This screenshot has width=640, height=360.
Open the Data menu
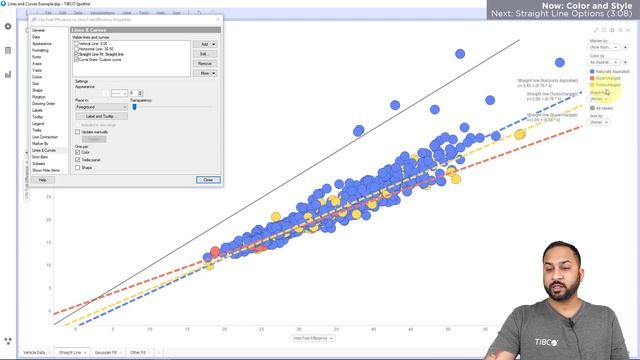point(78,13)
